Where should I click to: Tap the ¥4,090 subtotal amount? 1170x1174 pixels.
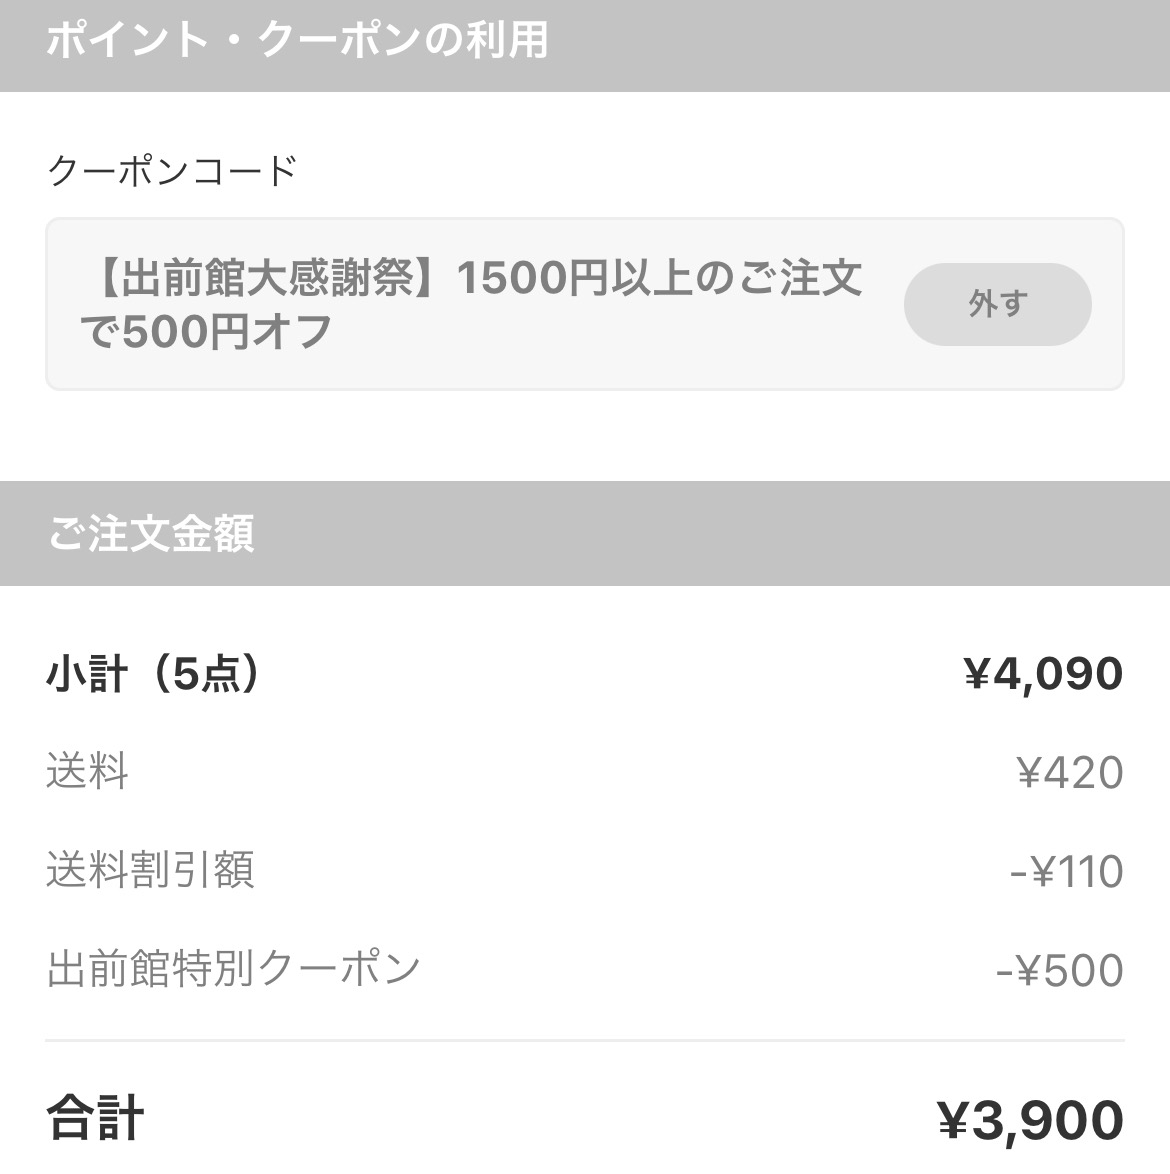[1043, 673]
